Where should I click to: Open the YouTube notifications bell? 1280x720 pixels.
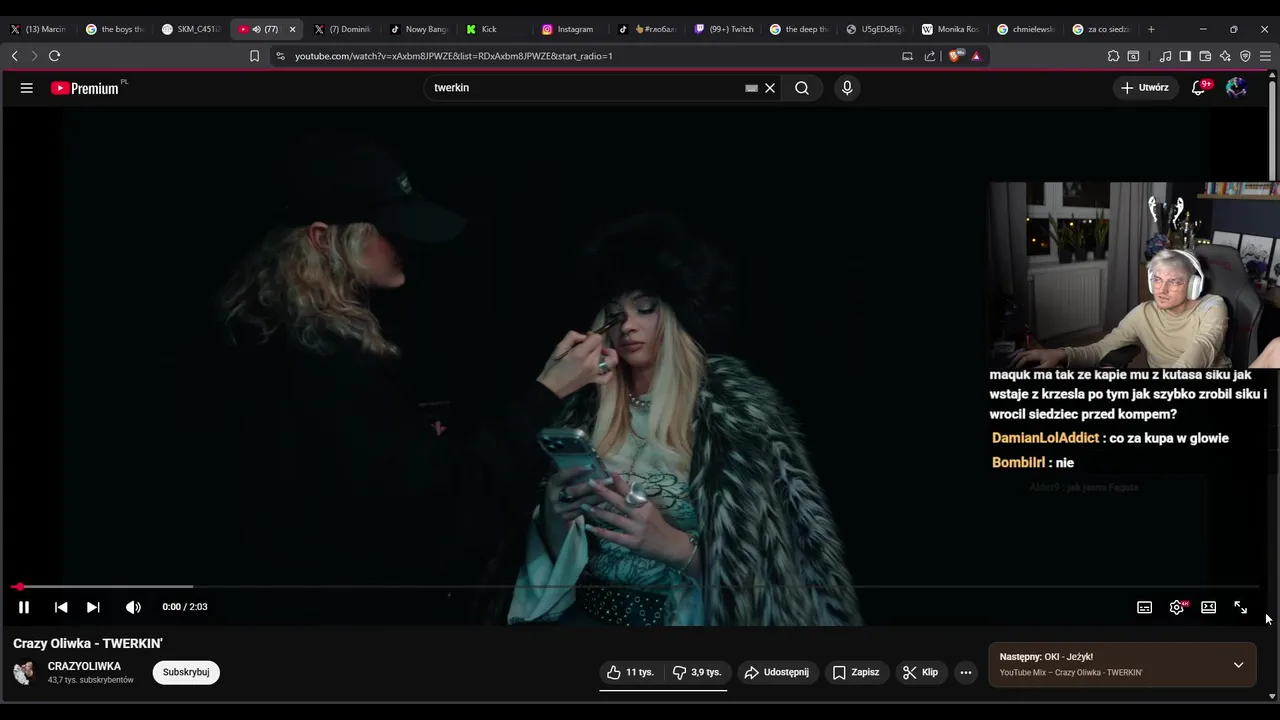[1198, 88]
